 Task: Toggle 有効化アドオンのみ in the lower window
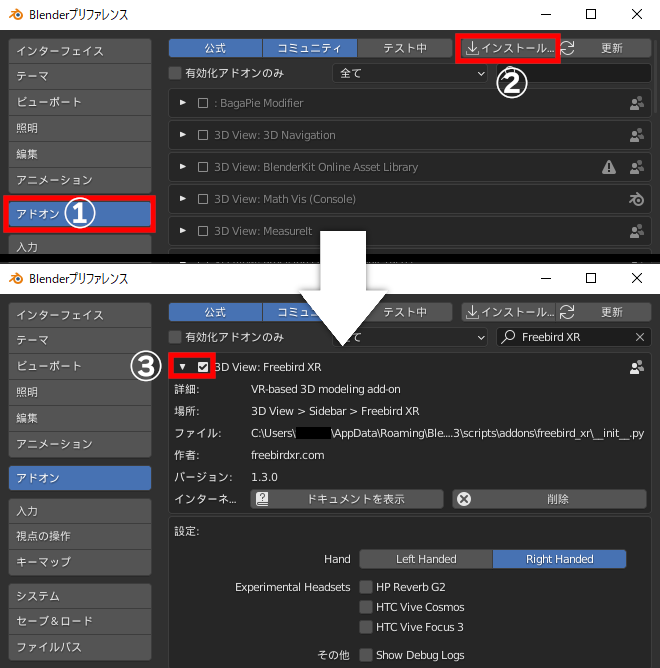pos(175,337)
